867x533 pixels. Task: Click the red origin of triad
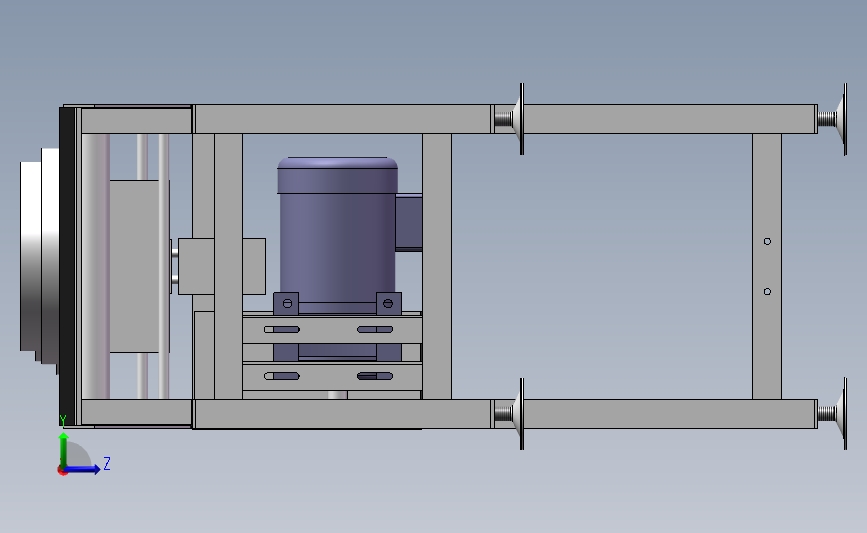(x=62, y=471)
